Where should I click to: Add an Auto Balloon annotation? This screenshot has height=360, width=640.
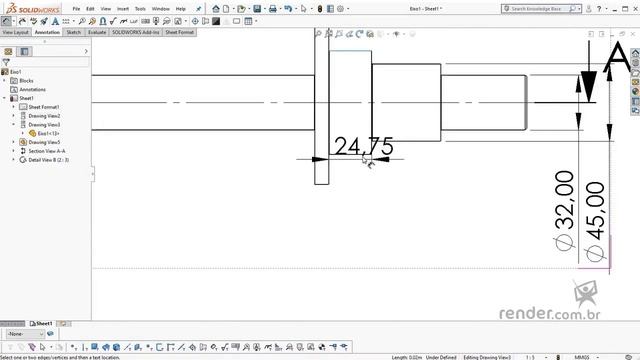(92, 21)
